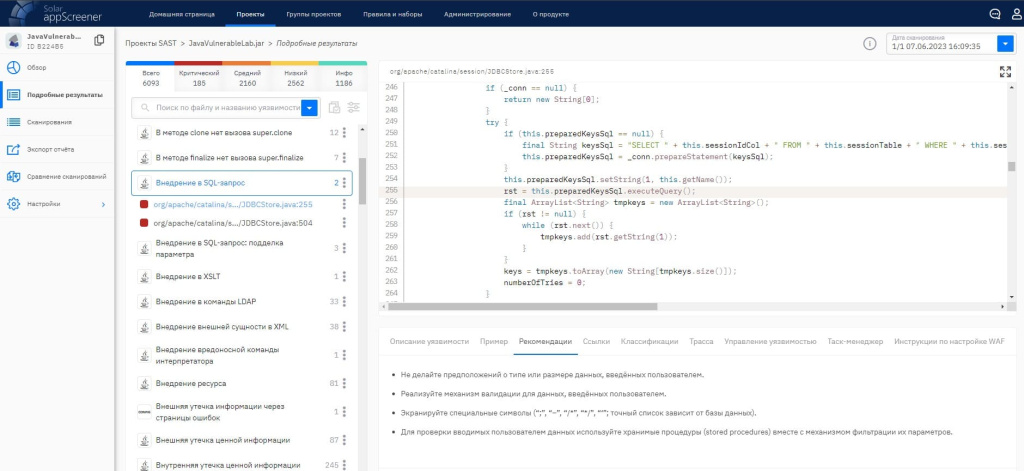Click config icon beside Внешняя утечка через страницы ошибок
The width and height of the screenshot is (1024, 471).
144,412
